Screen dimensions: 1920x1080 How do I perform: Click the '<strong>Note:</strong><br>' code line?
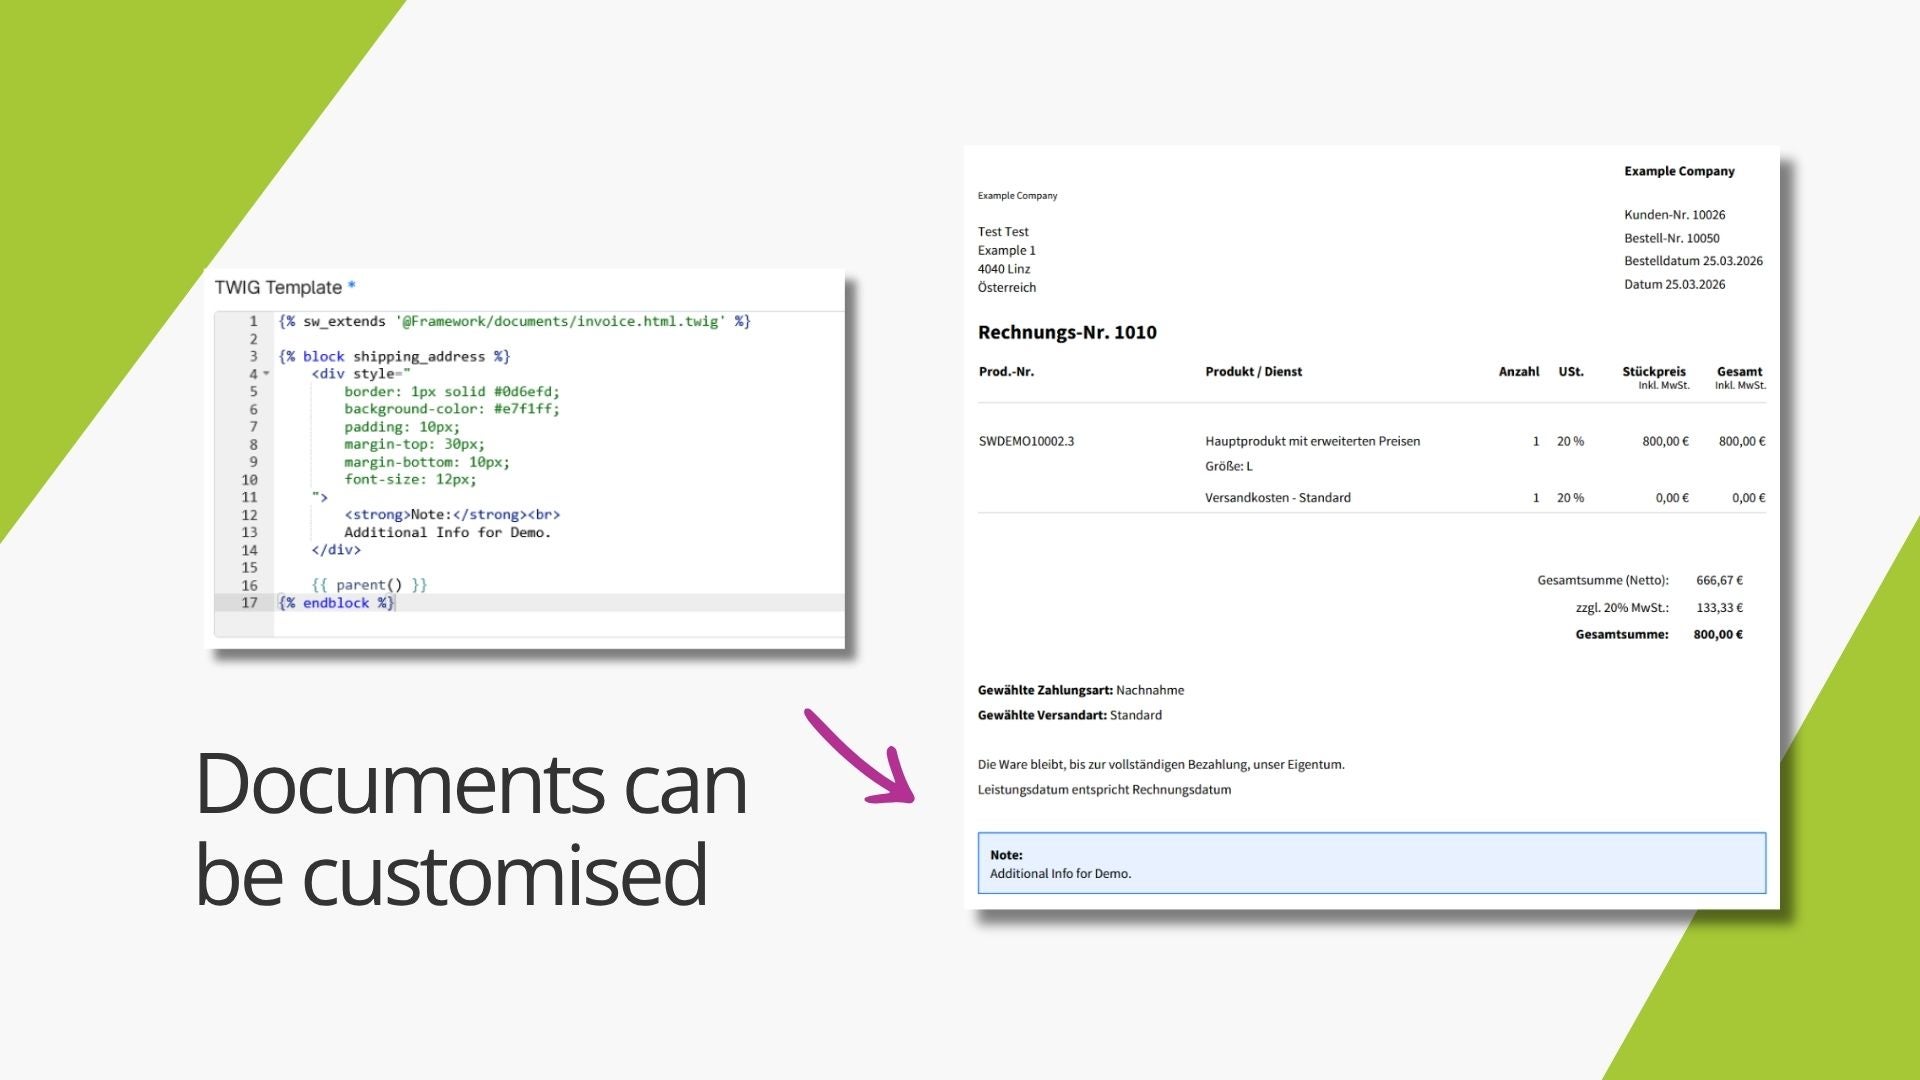(x=452, y=515)
